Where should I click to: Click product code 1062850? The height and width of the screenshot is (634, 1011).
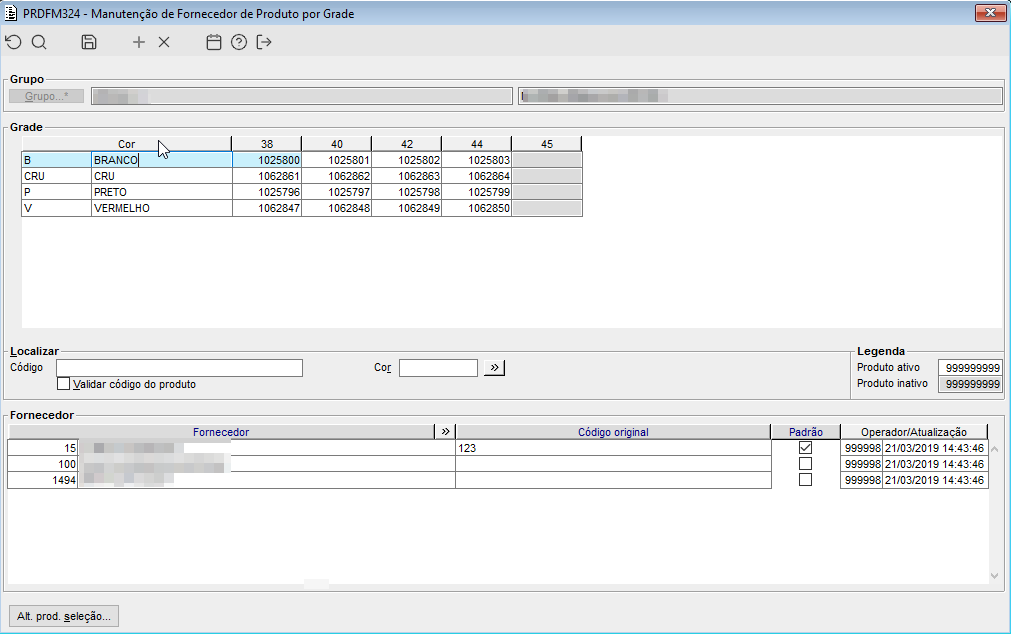click(x=476, y=208)
